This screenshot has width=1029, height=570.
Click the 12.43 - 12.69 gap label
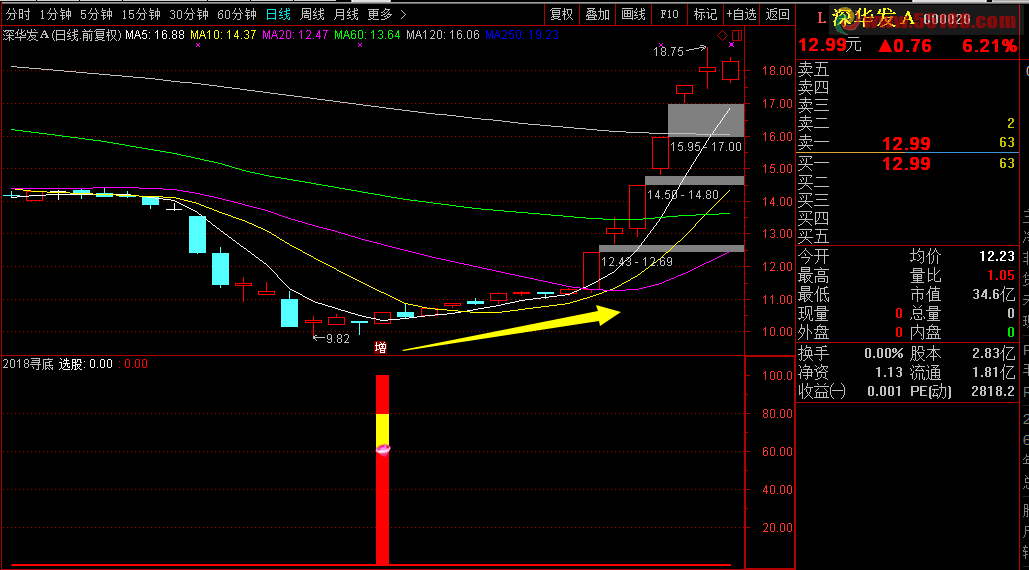click(637, 262)
